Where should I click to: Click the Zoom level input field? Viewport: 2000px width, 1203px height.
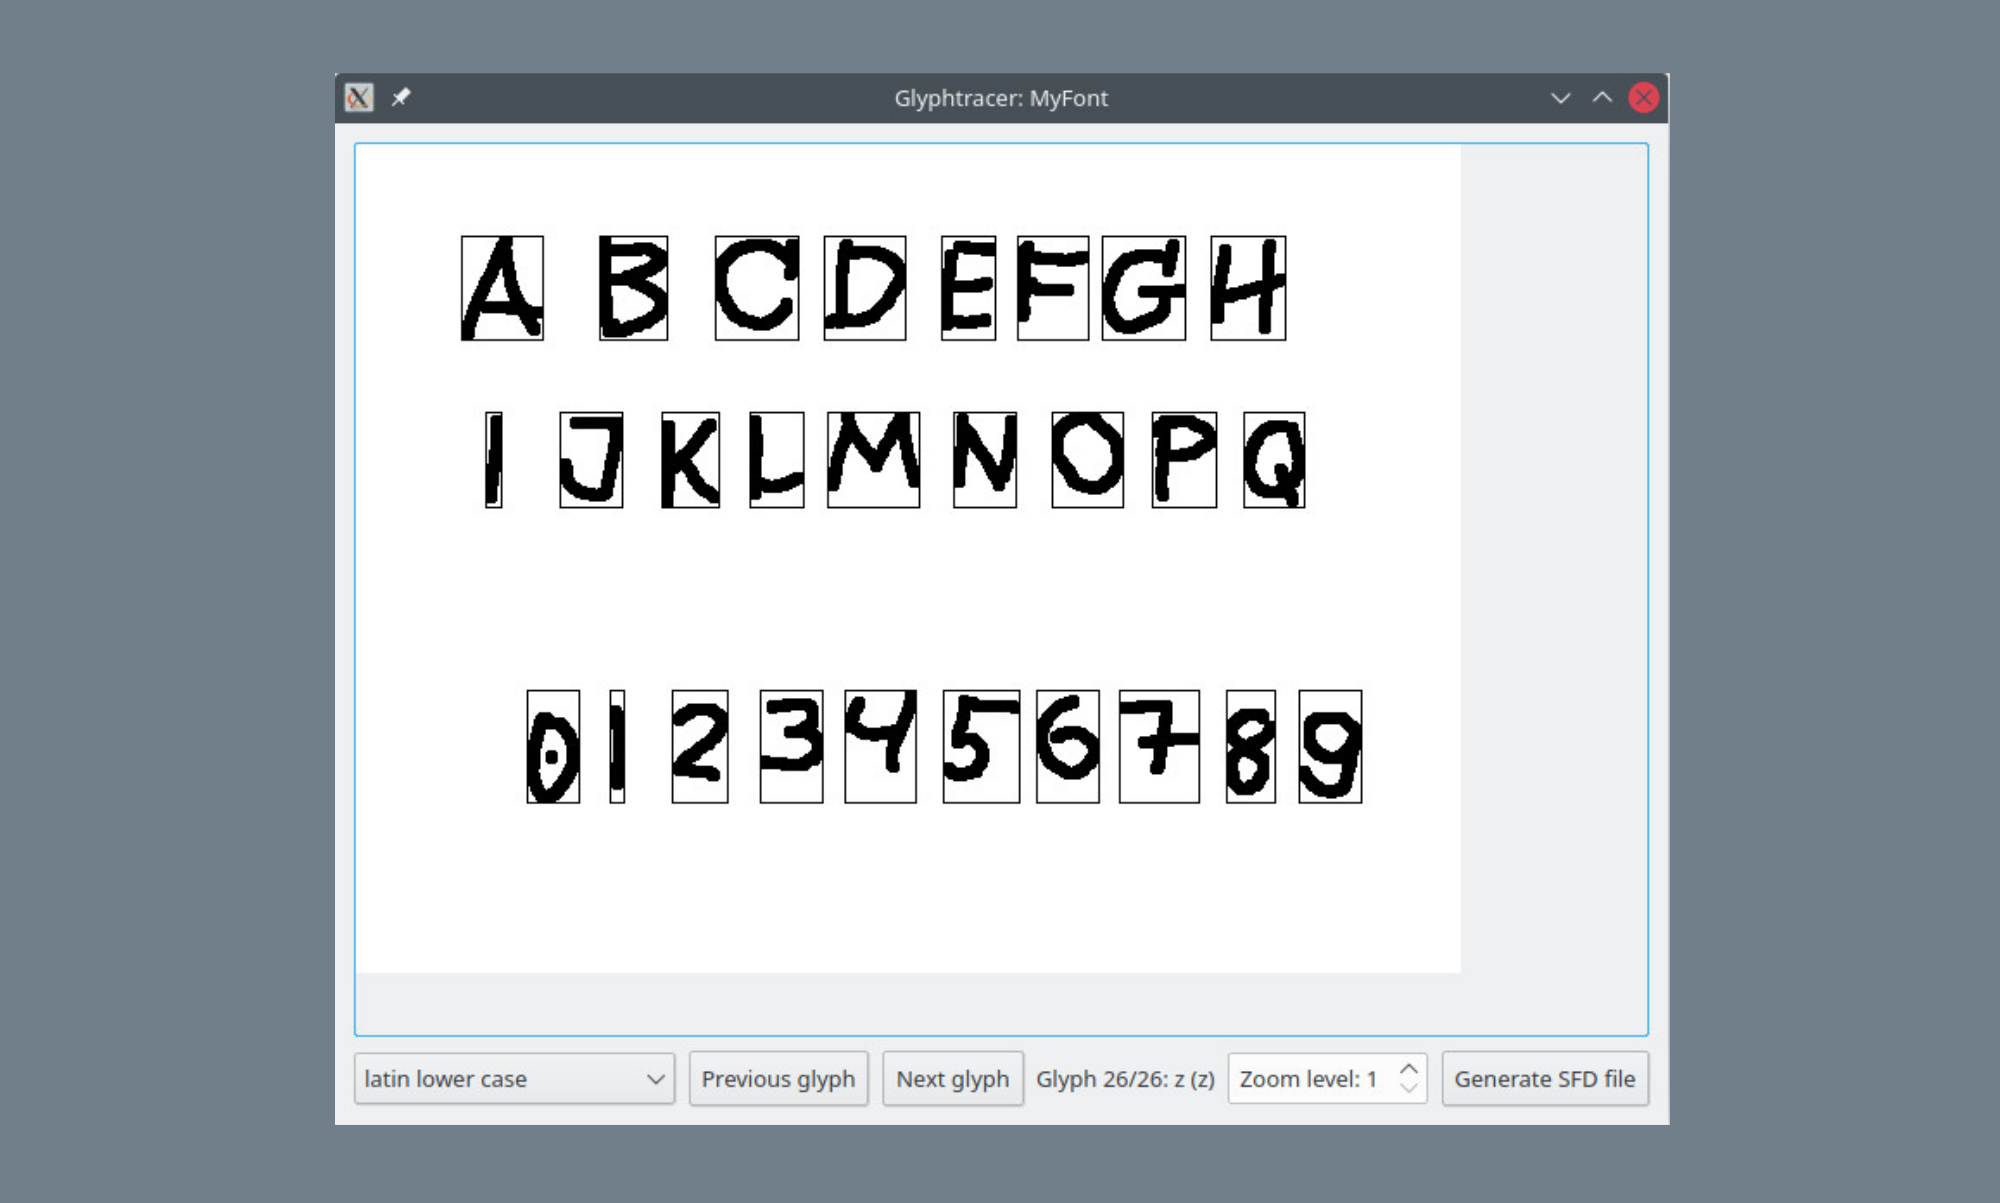pos(1326,1079)
